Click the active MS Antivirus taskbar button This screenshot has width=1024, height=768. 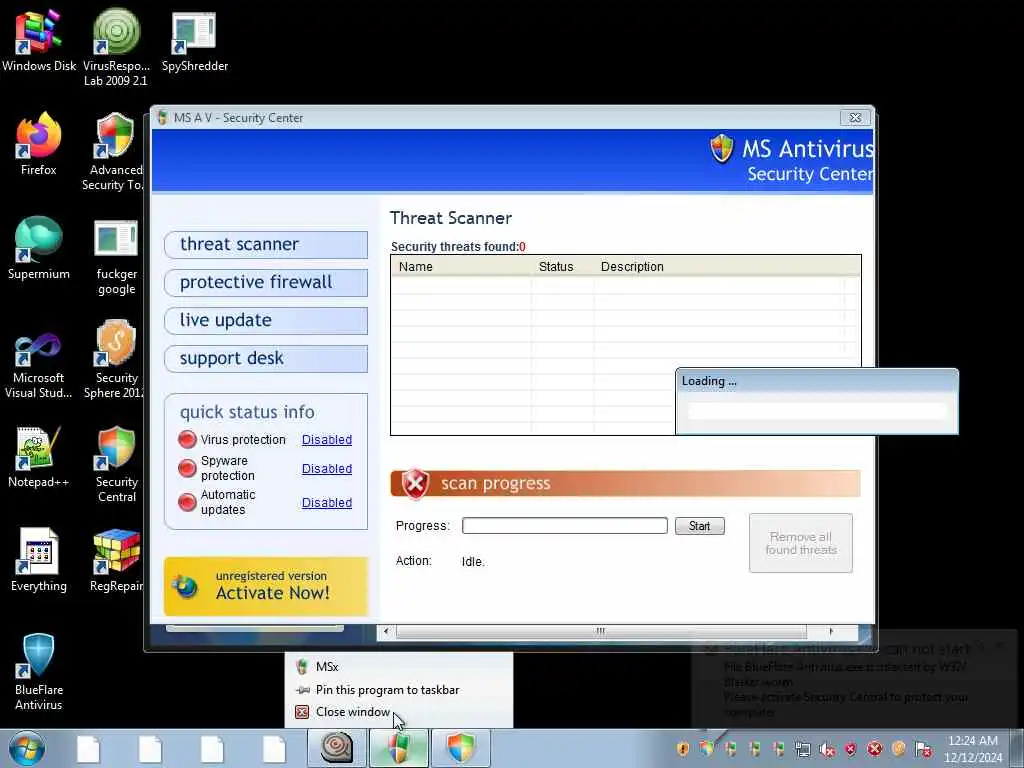coord(399,748)
